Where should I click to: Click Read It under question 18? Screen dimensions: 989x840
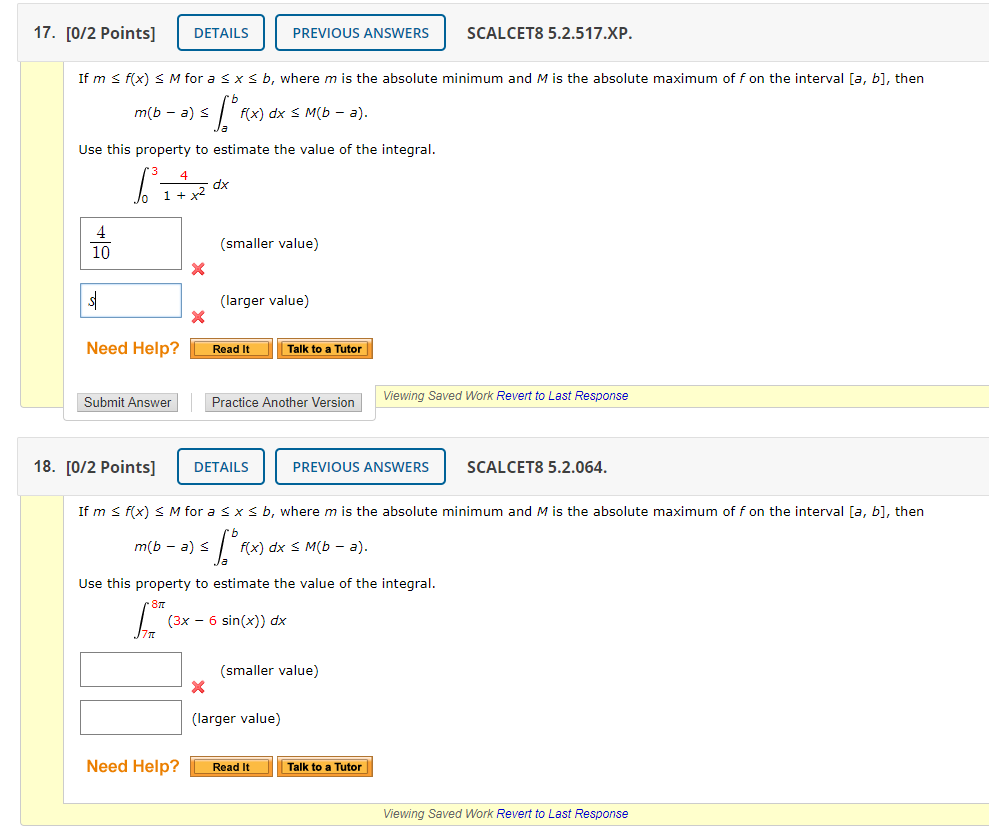pyautogui.click(x=230, y=766)
